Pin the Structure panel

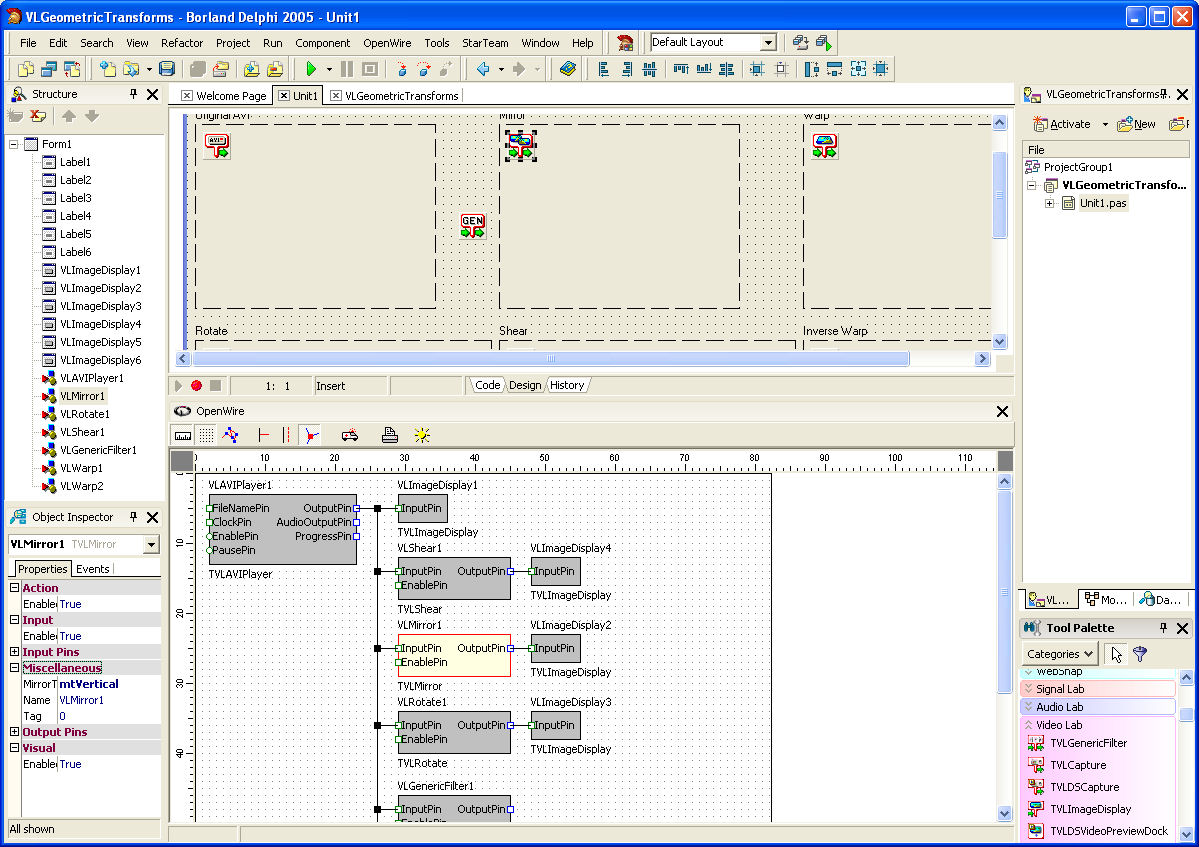(x=133, y=94)
